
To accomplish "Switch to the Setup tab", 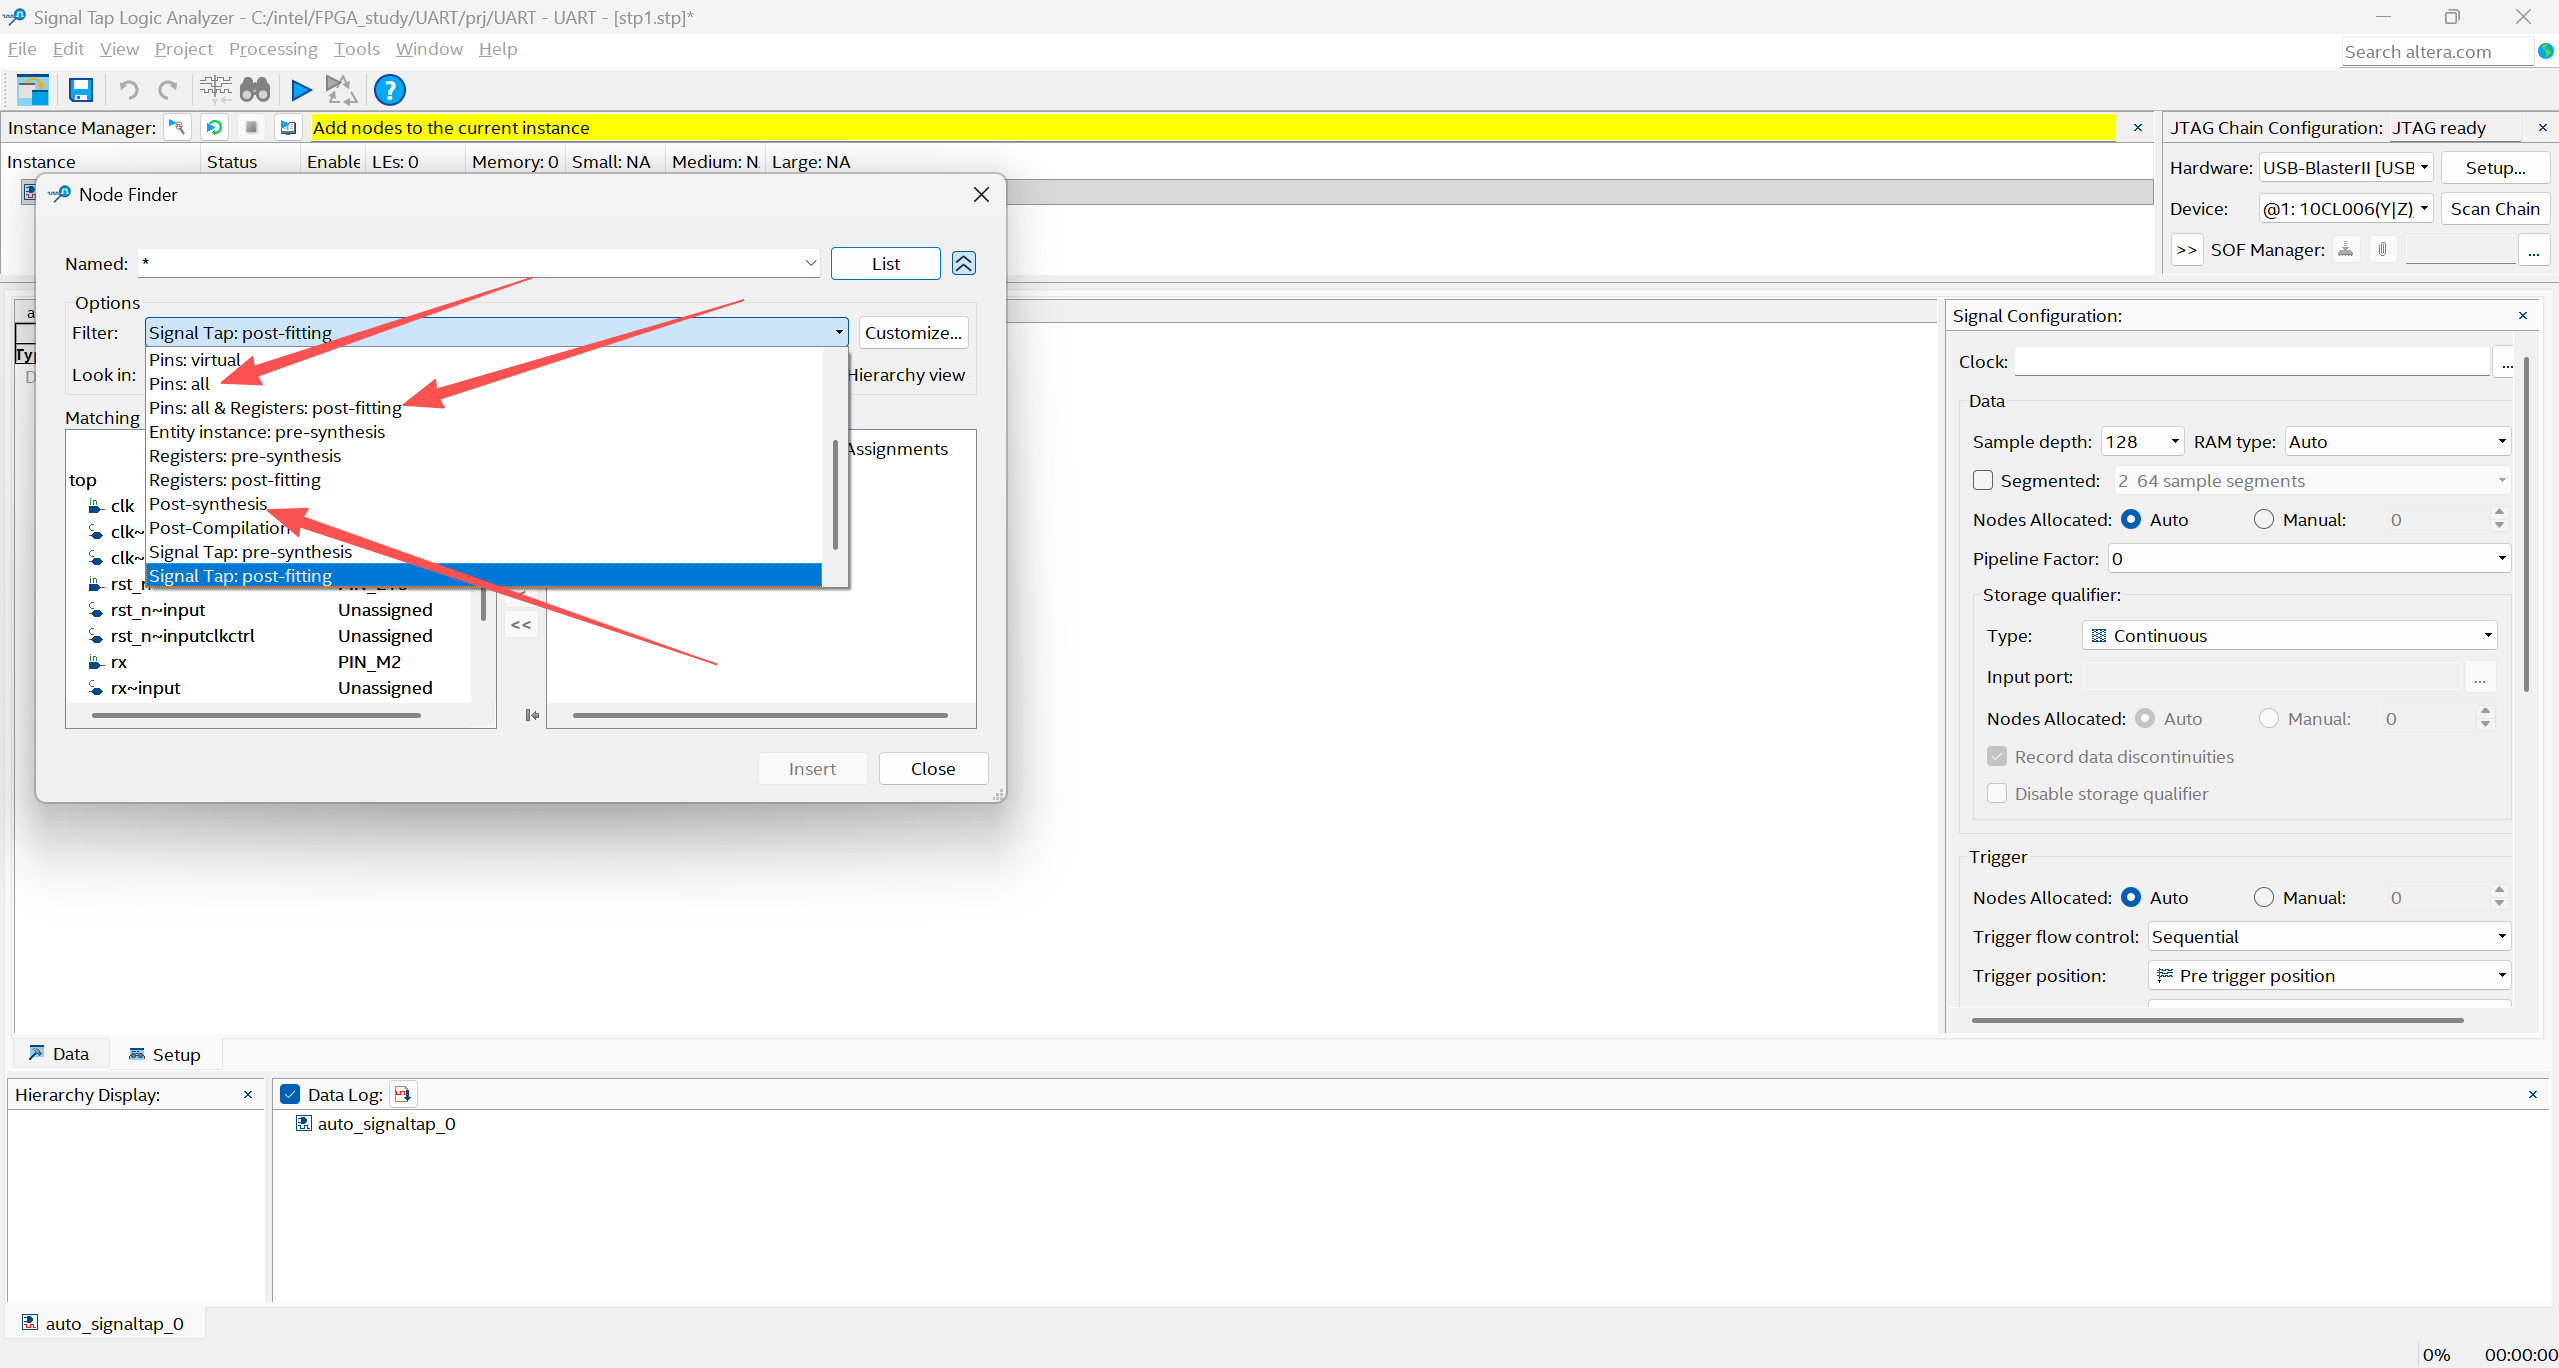I will (165, 1054).
